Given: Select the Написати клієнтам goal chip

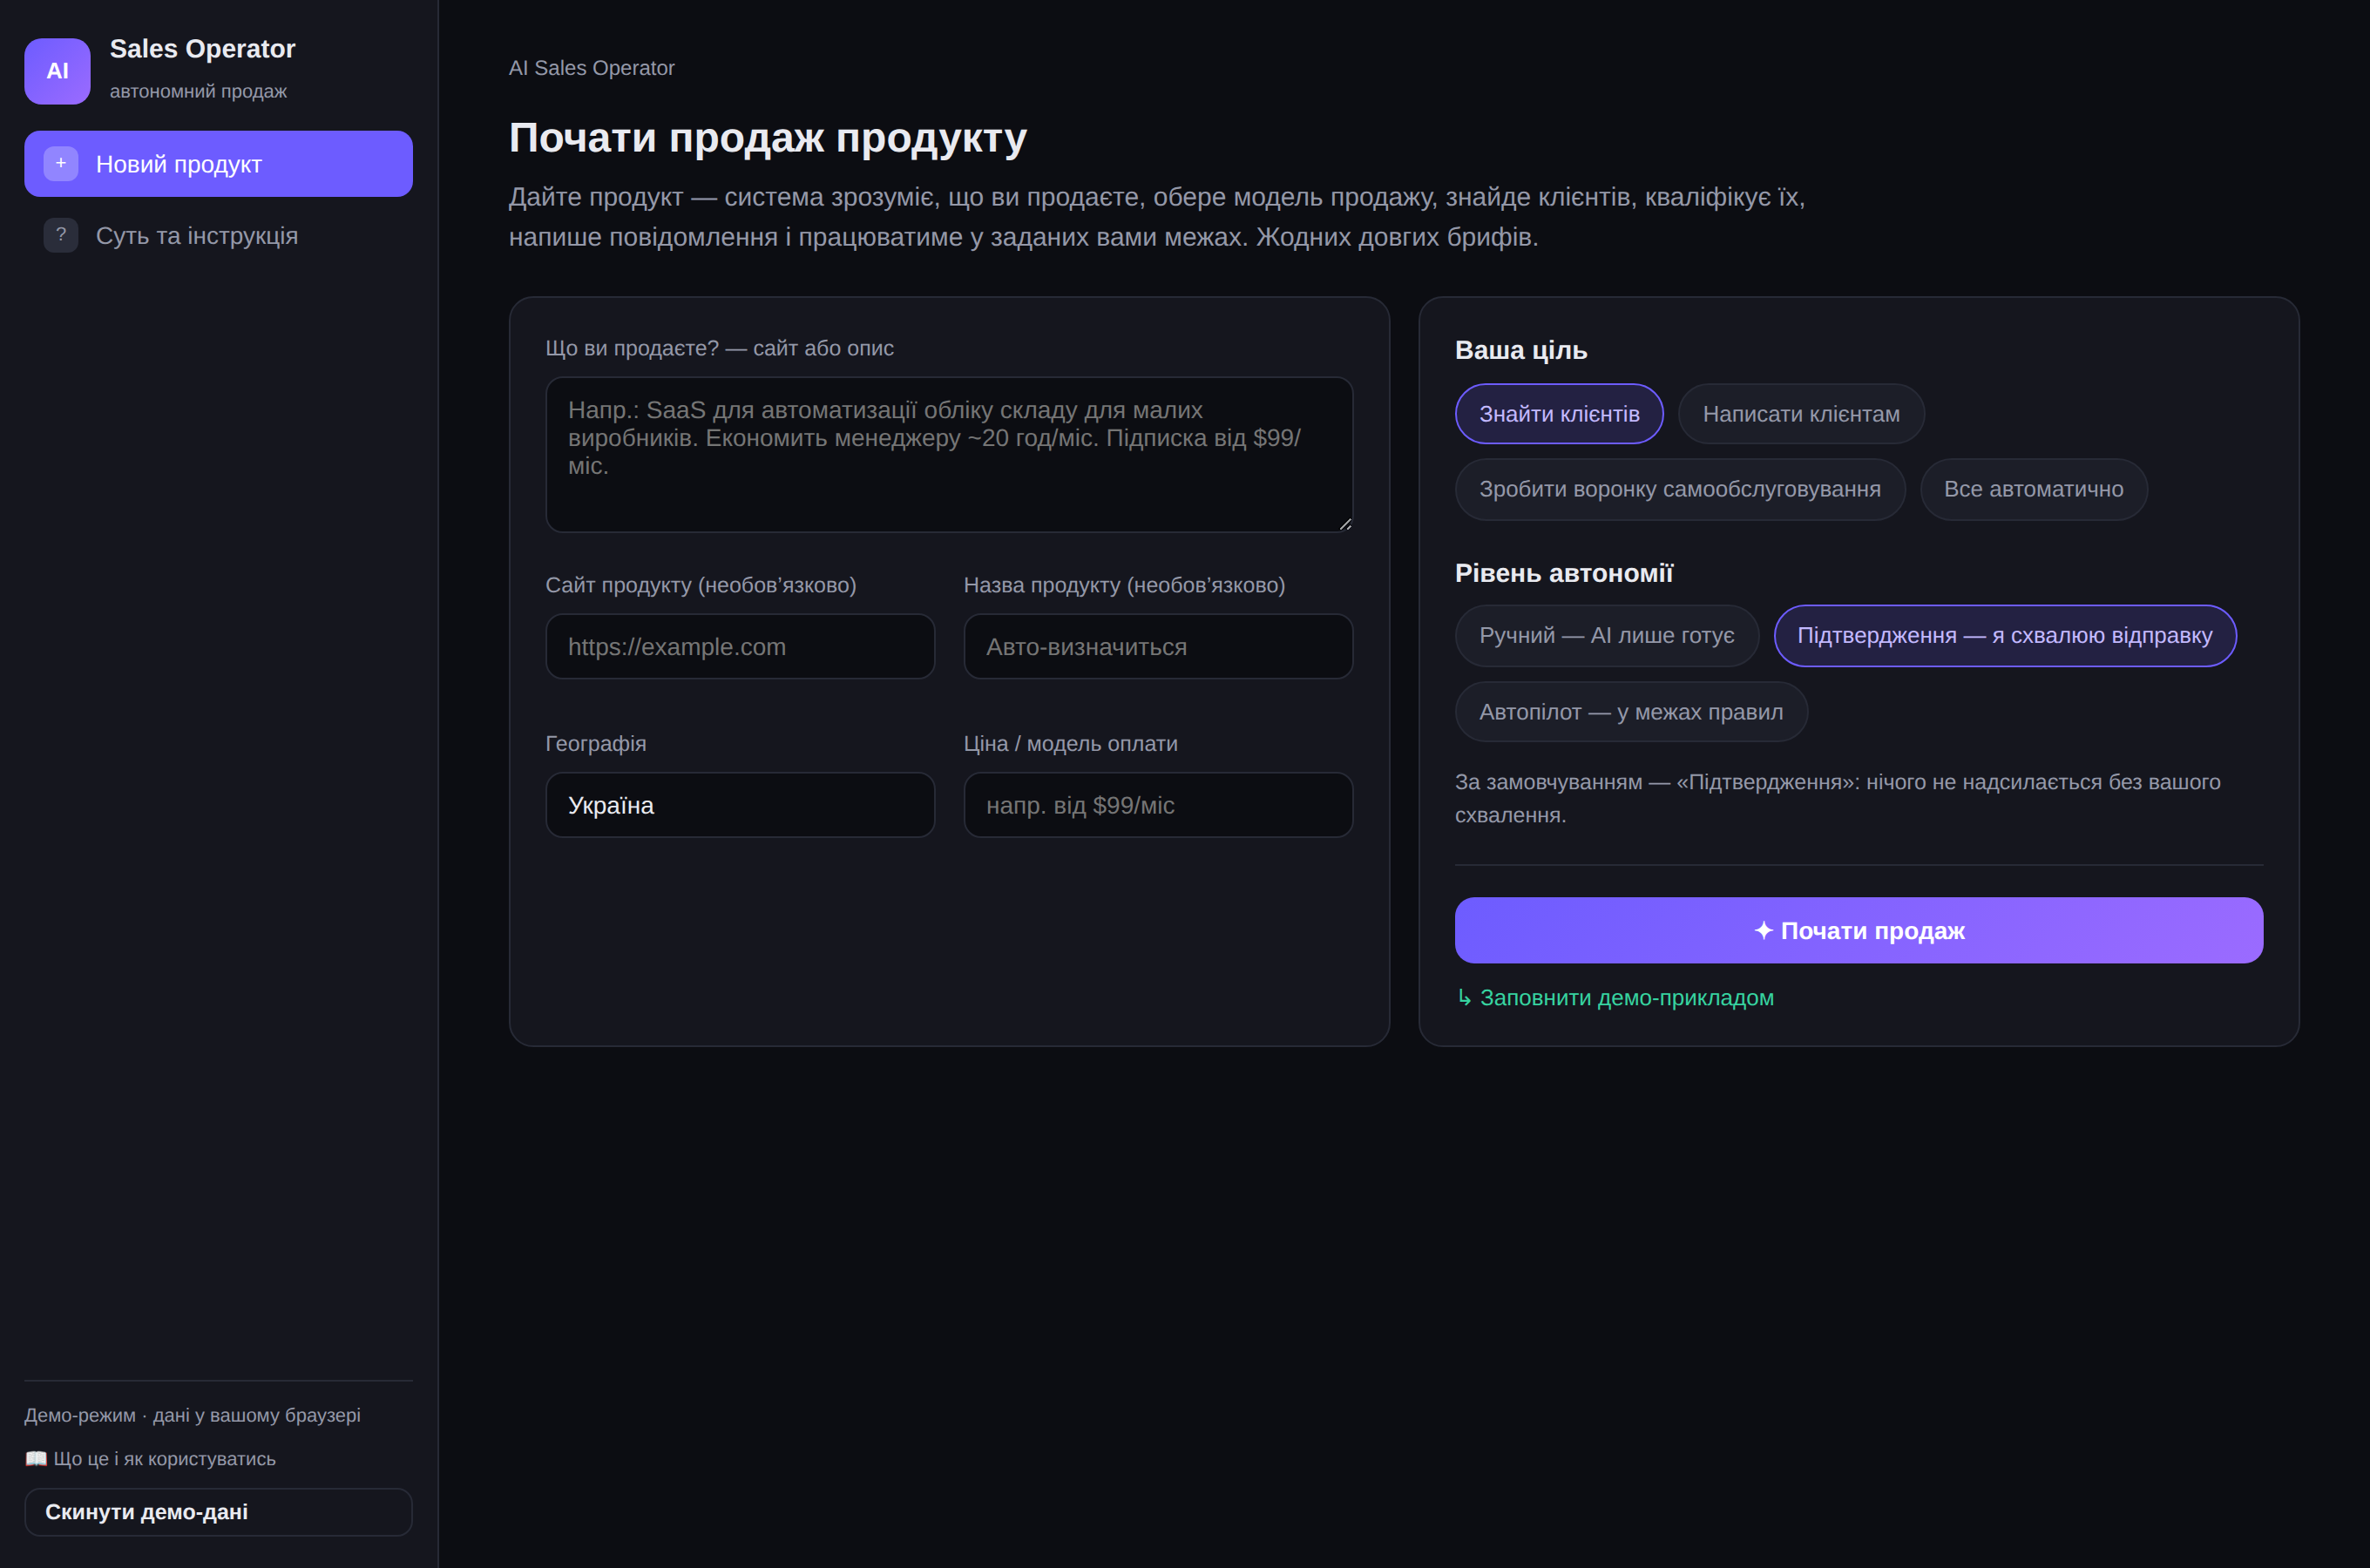Looking at the screenshot, I should pos(1801,414).
